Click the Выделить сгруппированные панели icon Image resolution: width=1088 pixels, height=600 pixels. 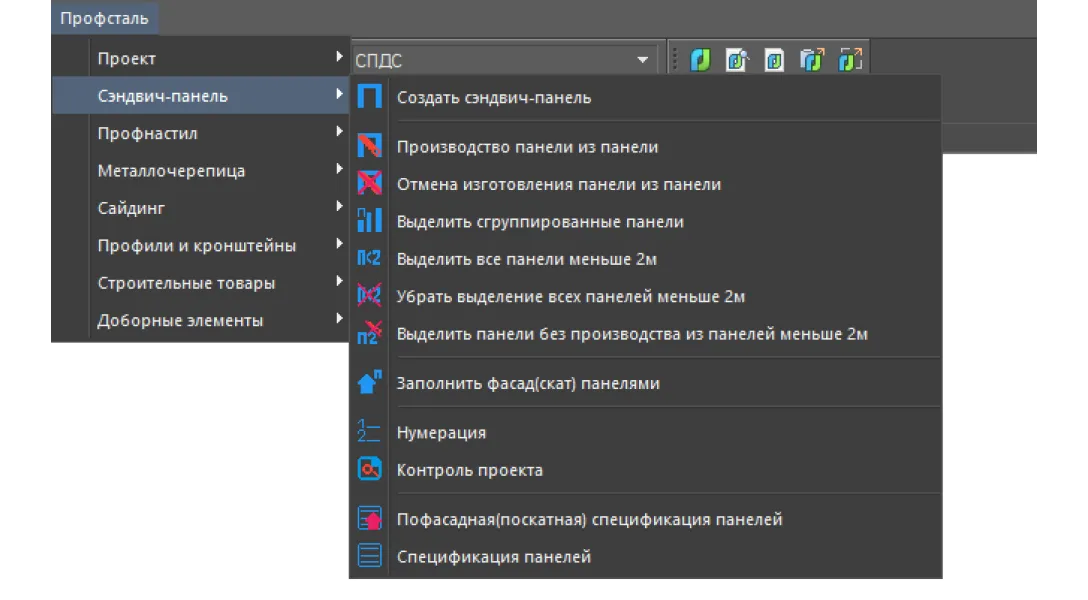click(x=370, y=221)
